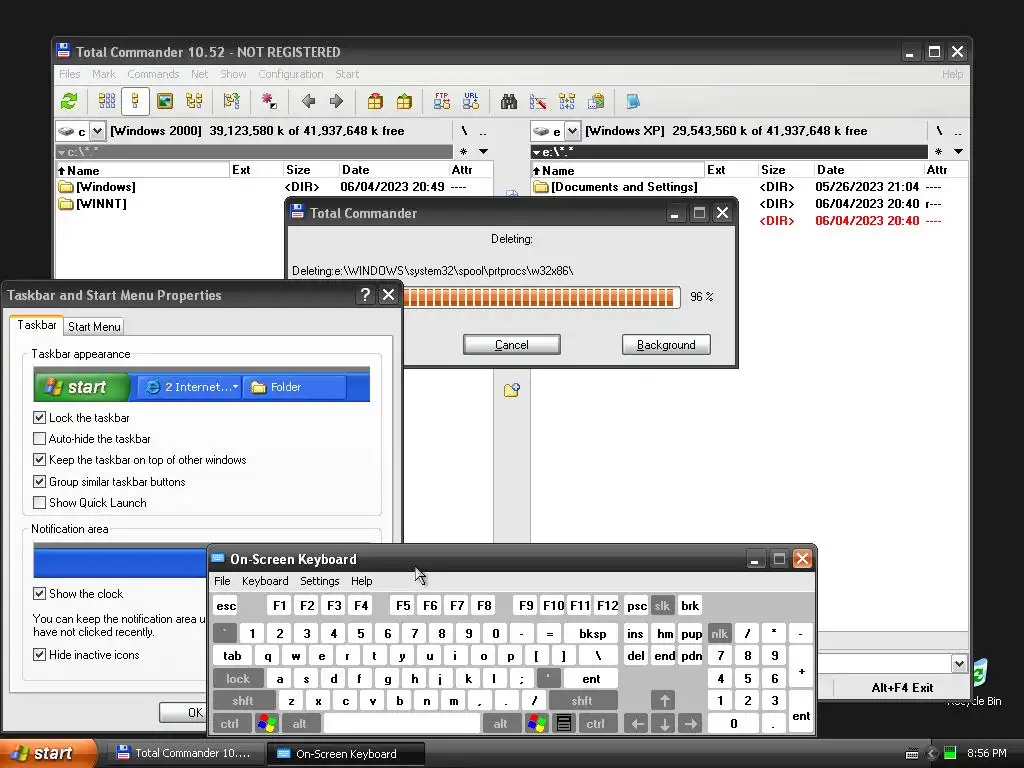
Task: Click up arrow key on On-Screen Keyboard
Action: coord(664,701)
